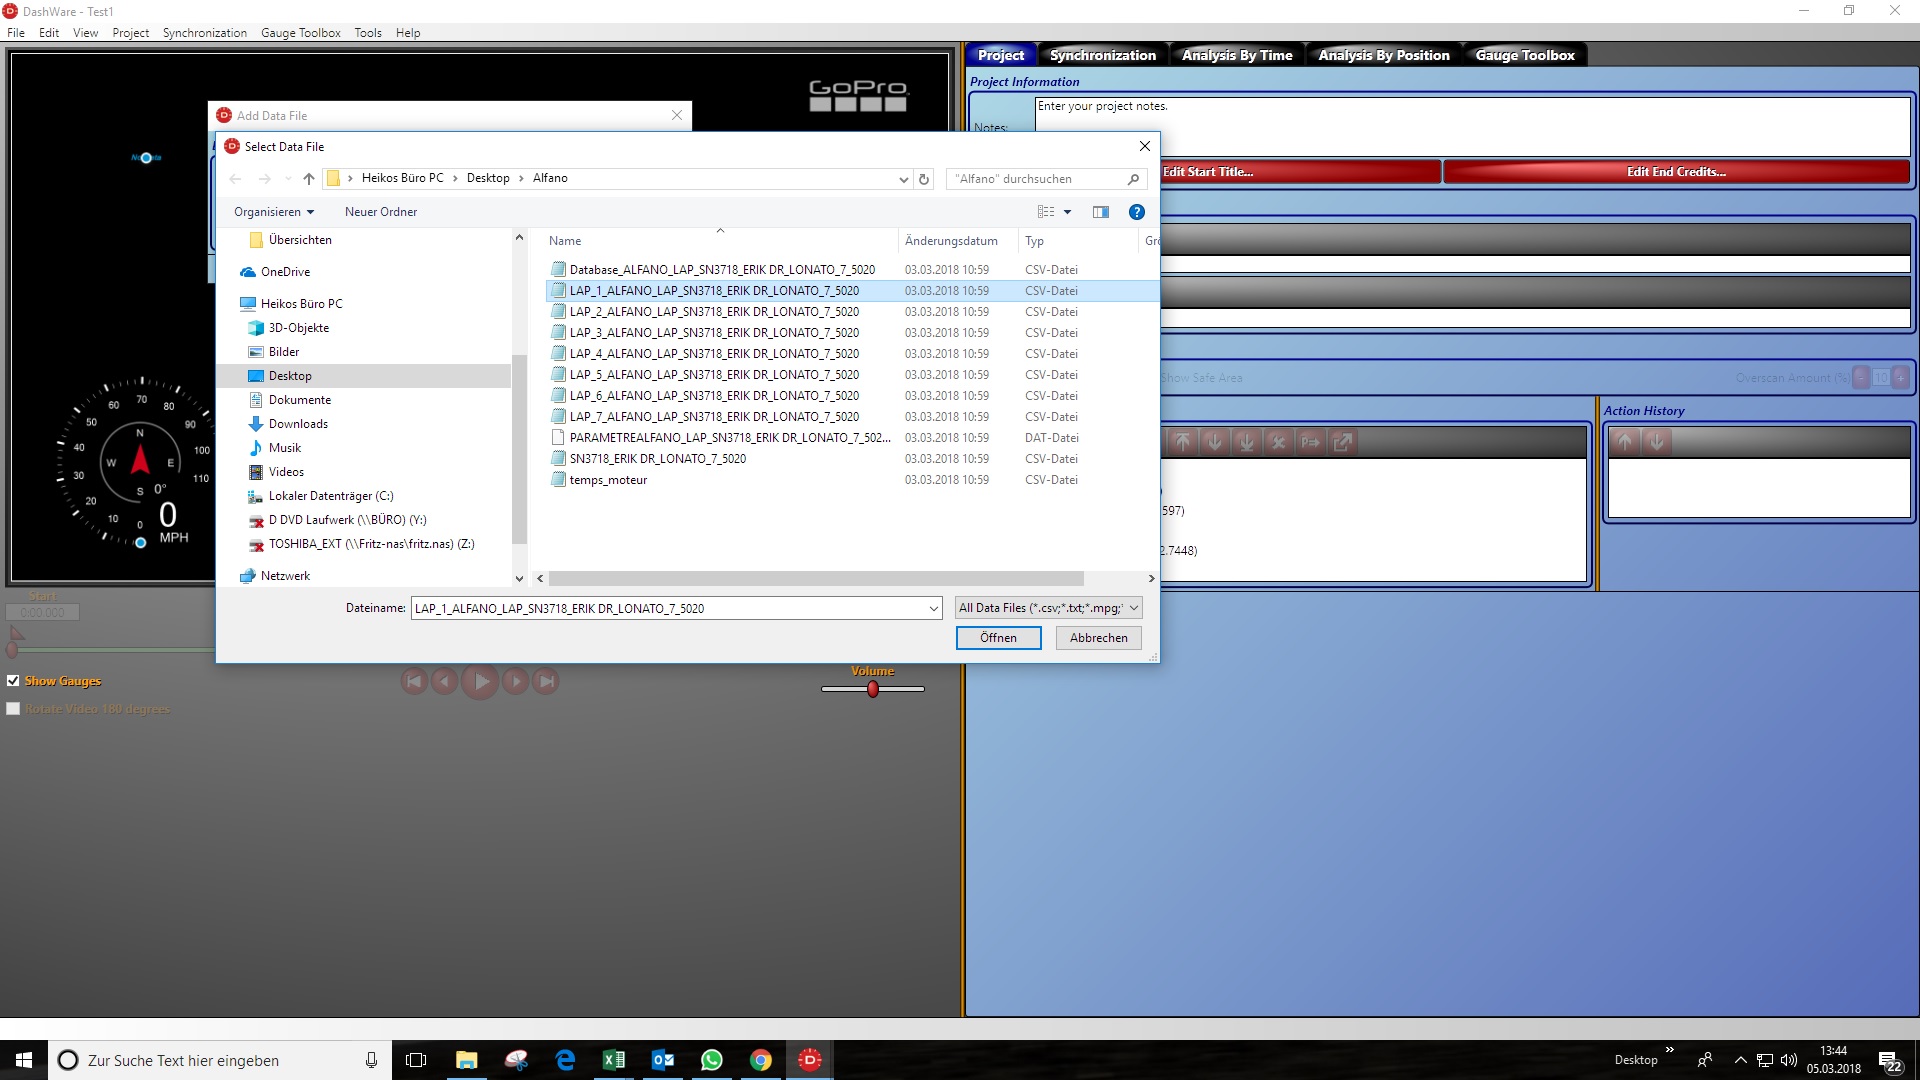
Task: Click Neuer Ordner in file dialog
Action: (x=381, y=212)
